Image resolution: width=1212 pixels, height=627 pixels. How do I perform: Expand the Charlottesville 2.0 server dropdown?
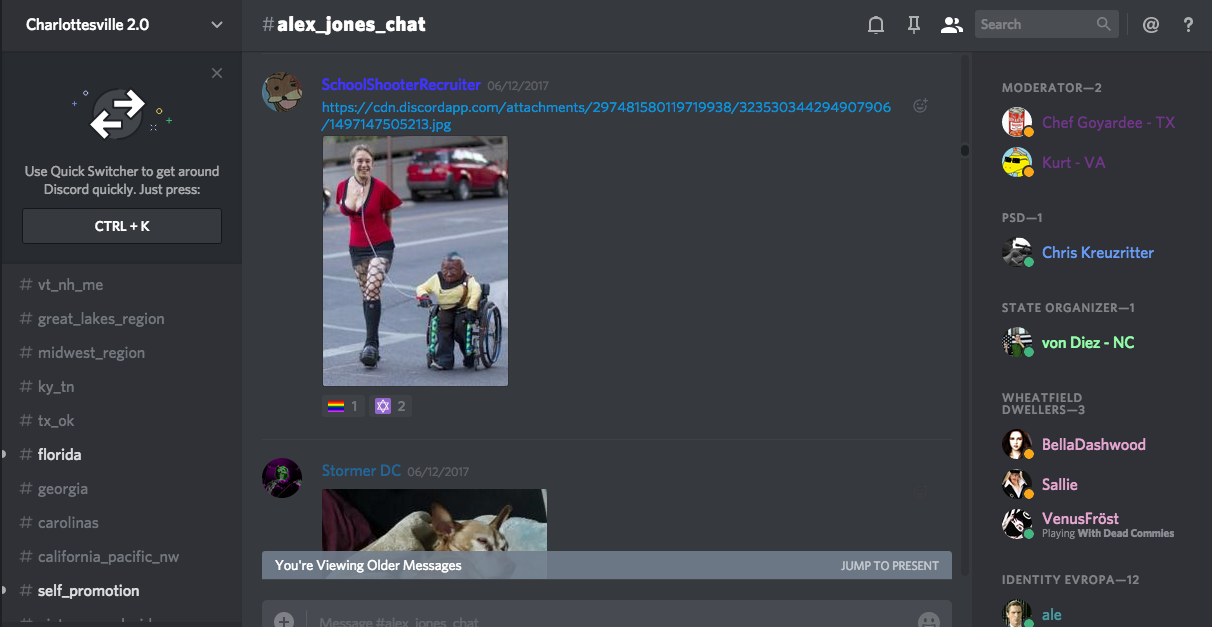pyautogui.click(x=217, y=25)
